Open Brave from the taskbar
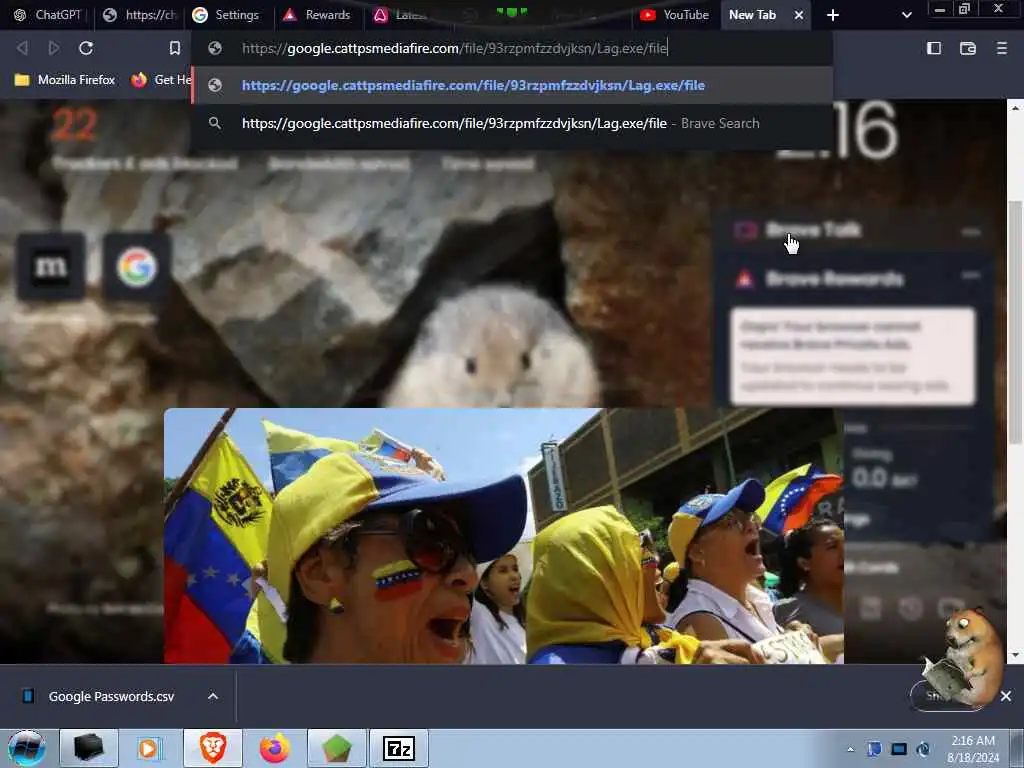This screenshot has width=1024, height=768. click(x=213, y=748)
